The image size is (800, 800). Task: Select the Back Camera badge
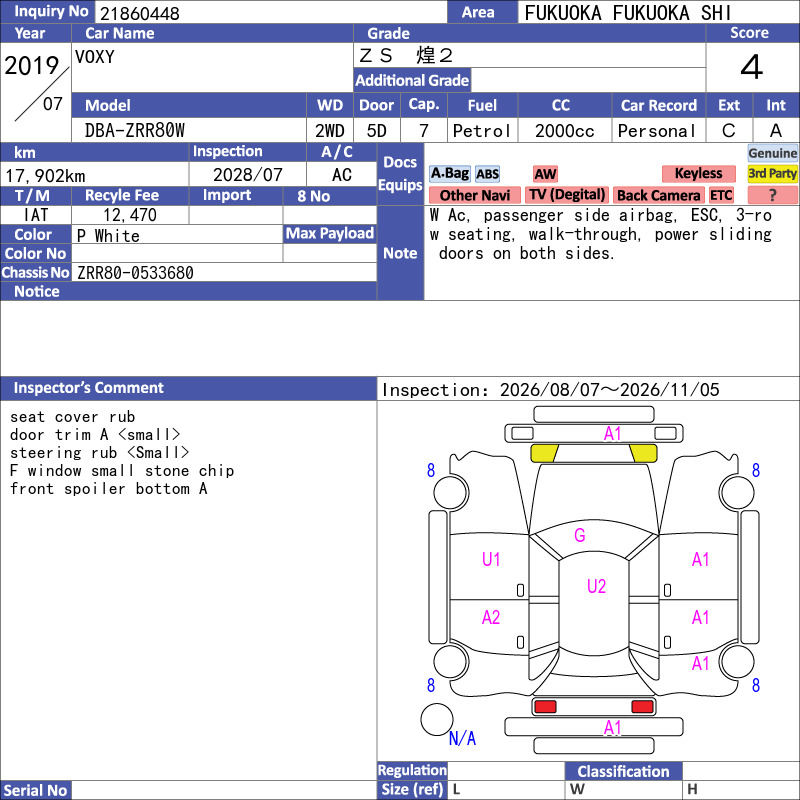[659, 195]
